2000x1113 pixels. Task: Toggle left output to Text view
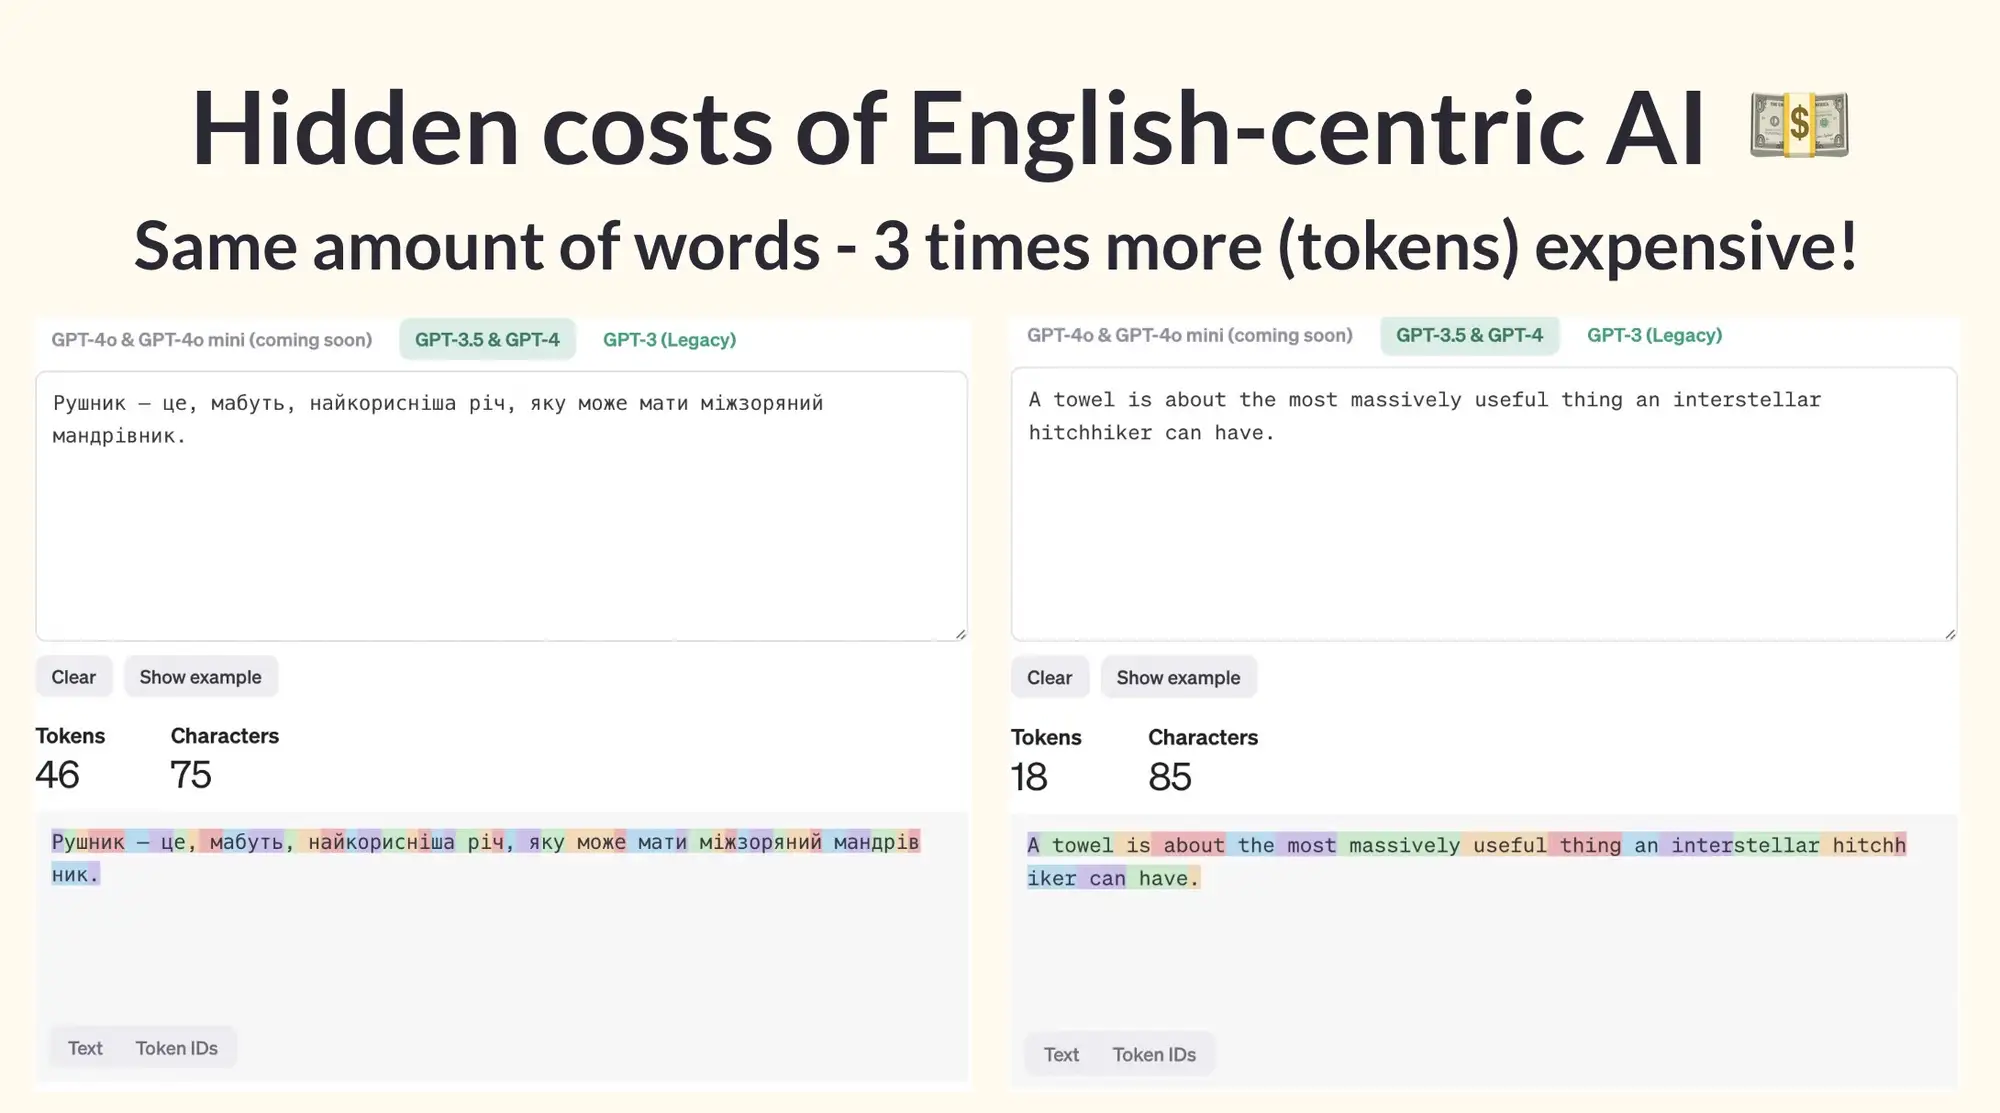(85, 1048)
